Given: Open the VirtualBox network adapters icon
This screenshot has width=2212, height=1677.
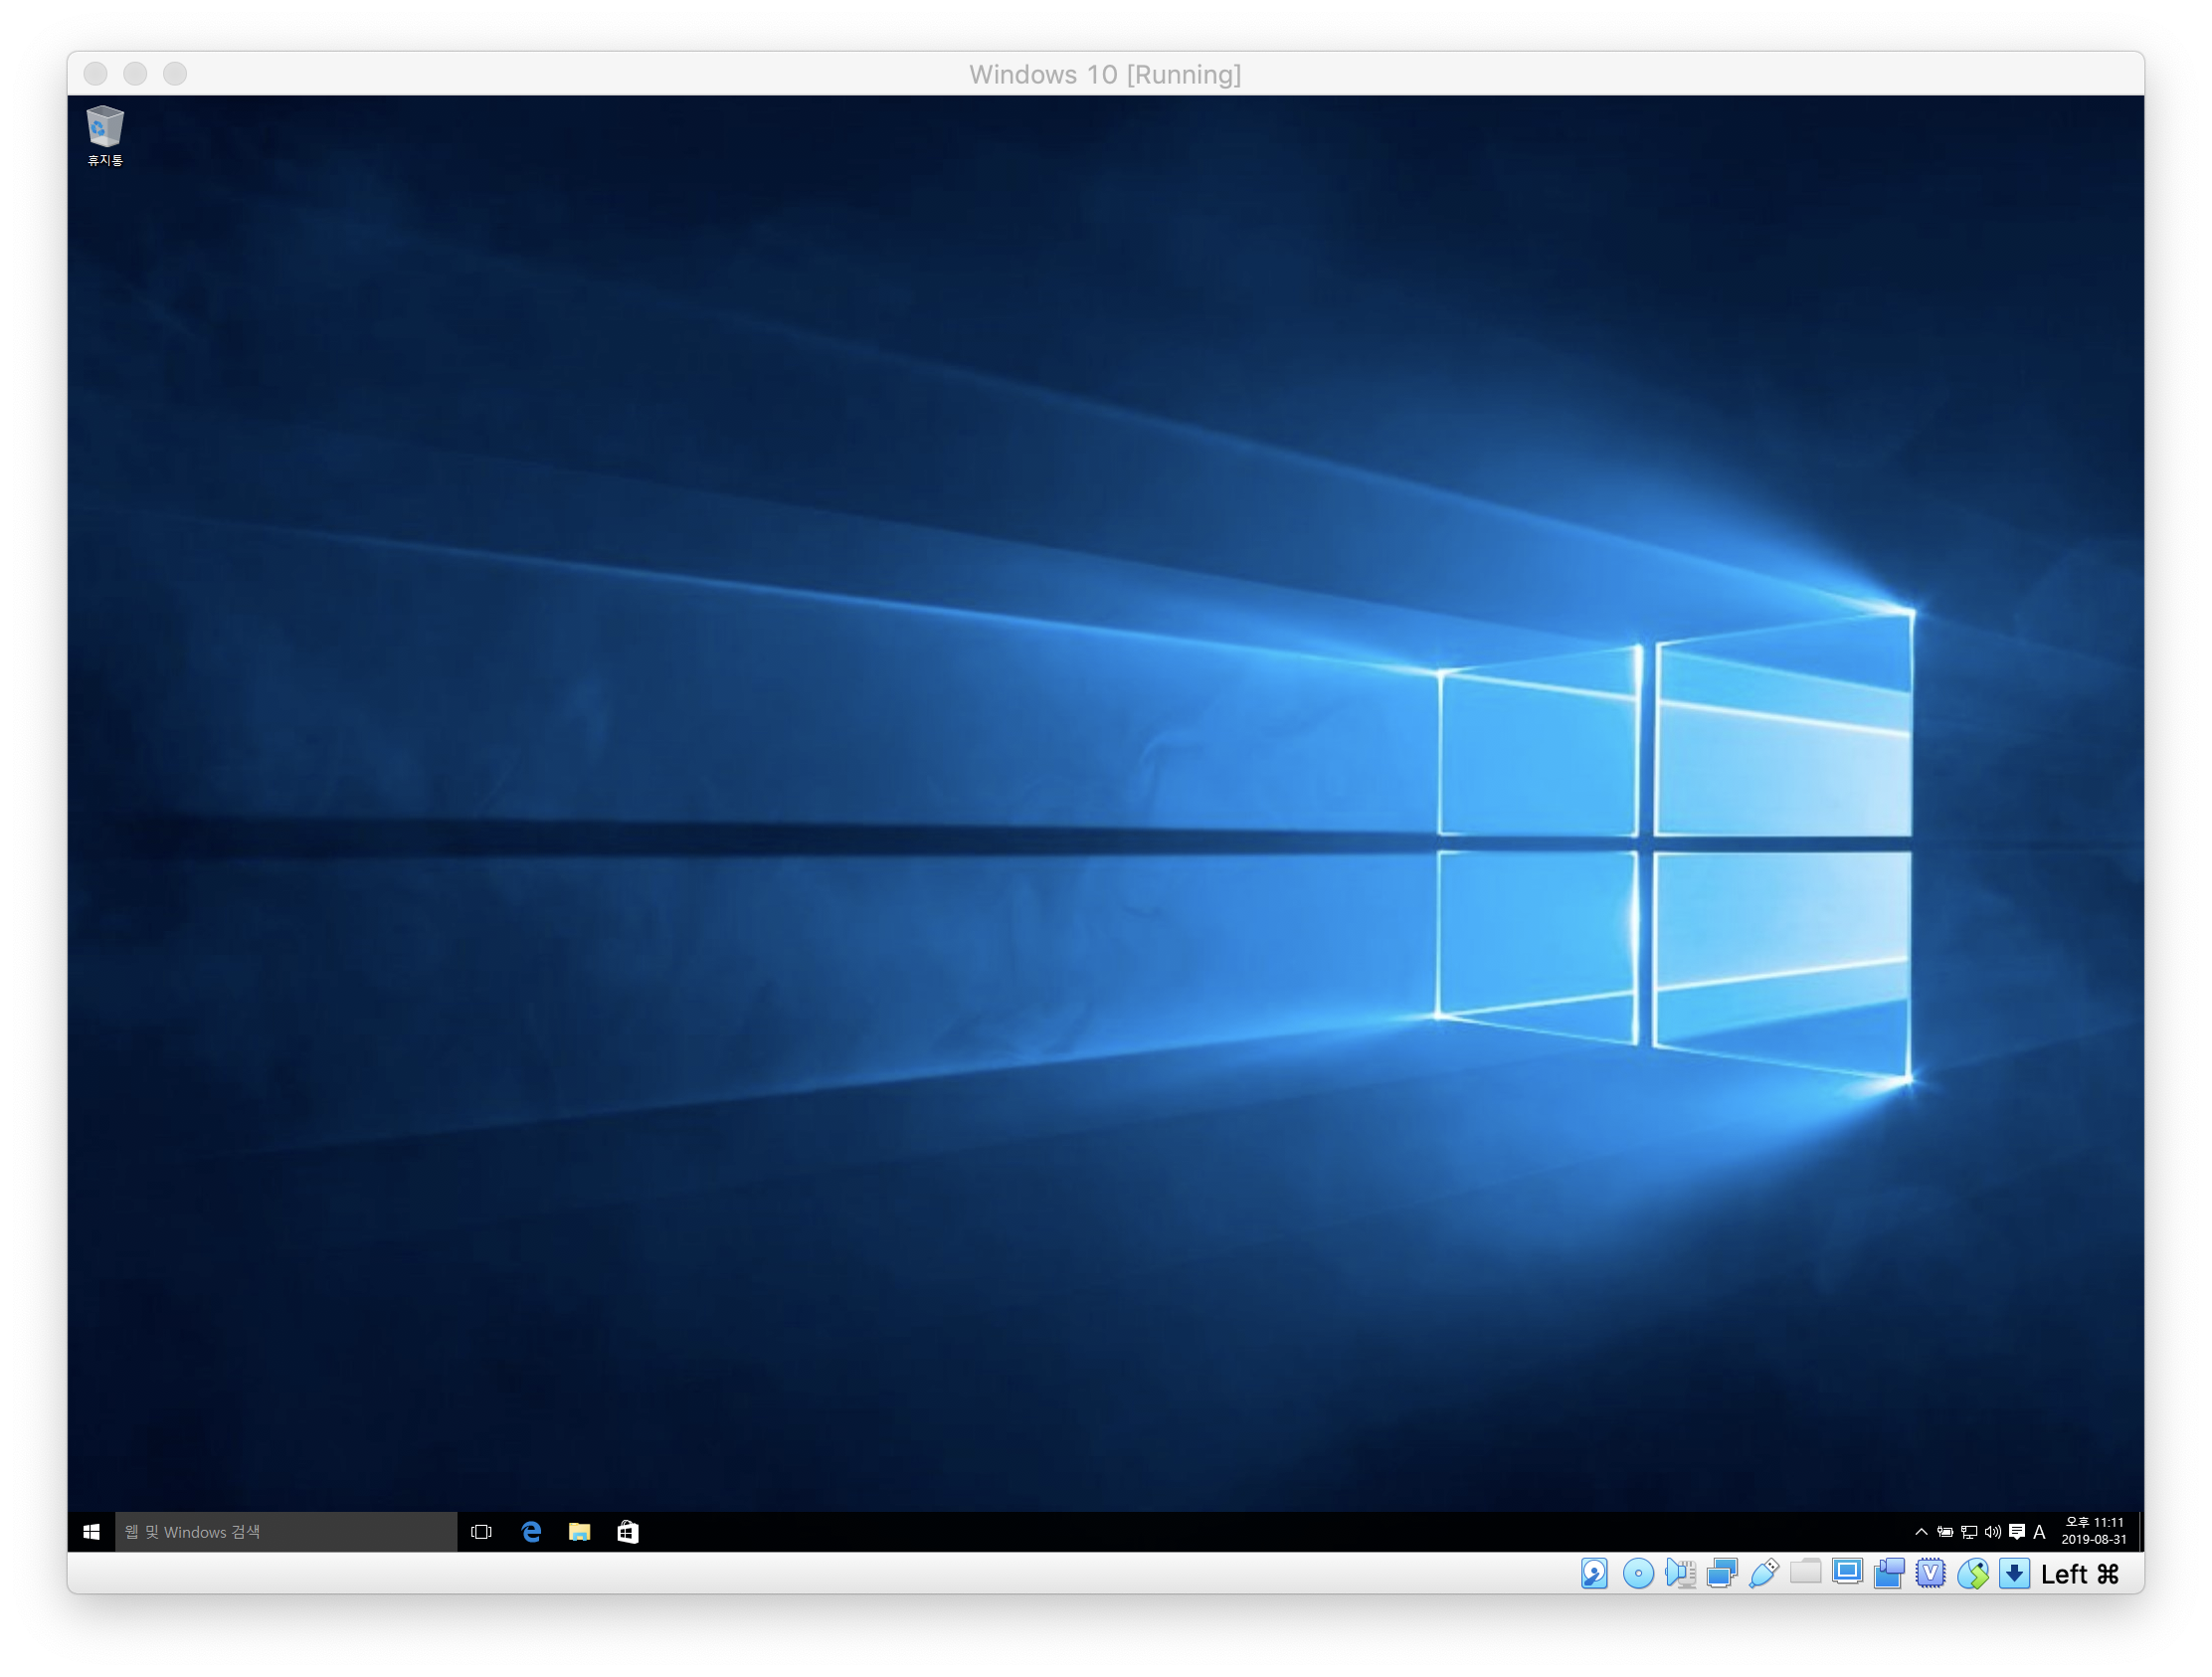Looking at the screenshot, I should click(1722, 1573).
